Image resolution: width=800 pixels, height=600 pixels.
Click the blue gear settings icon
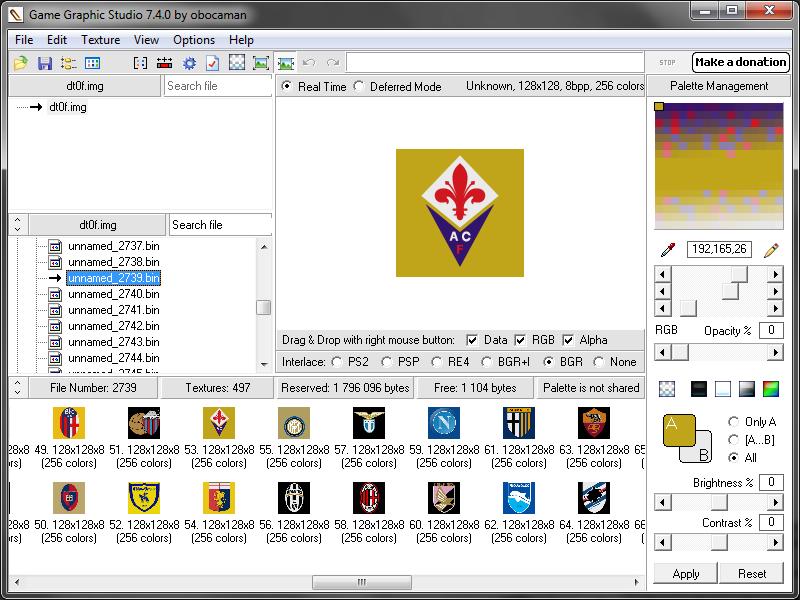189,63
